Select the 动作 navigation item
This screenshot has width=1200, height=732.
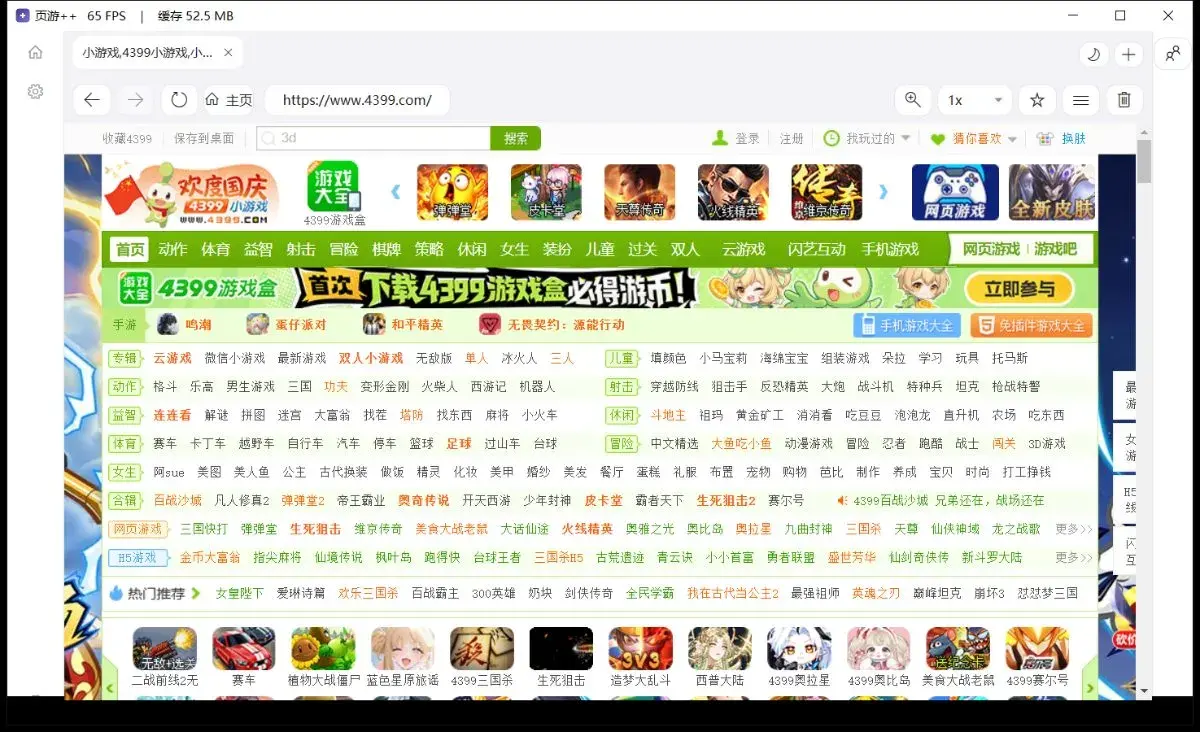tap(173, 249)
